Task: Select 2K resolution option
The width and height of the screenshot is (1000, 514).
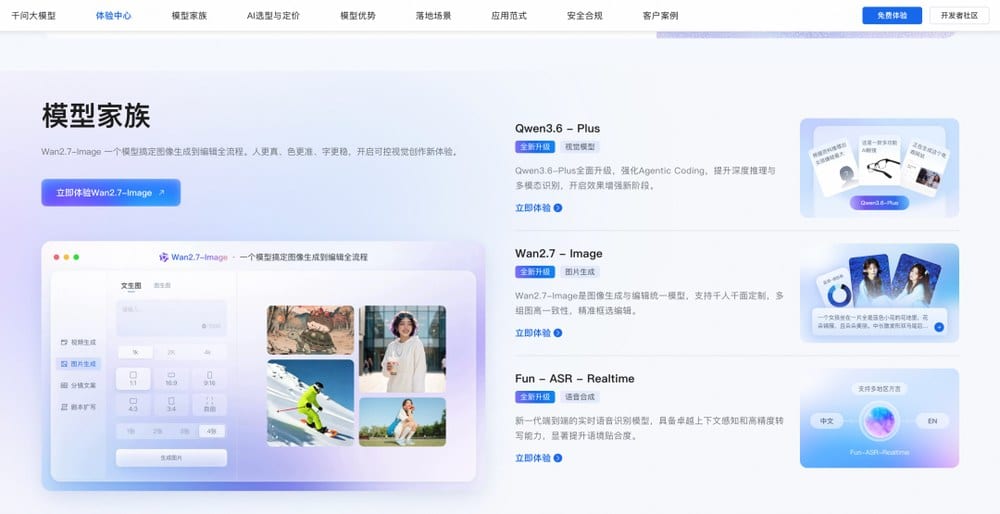Action: tap(171, 352)
